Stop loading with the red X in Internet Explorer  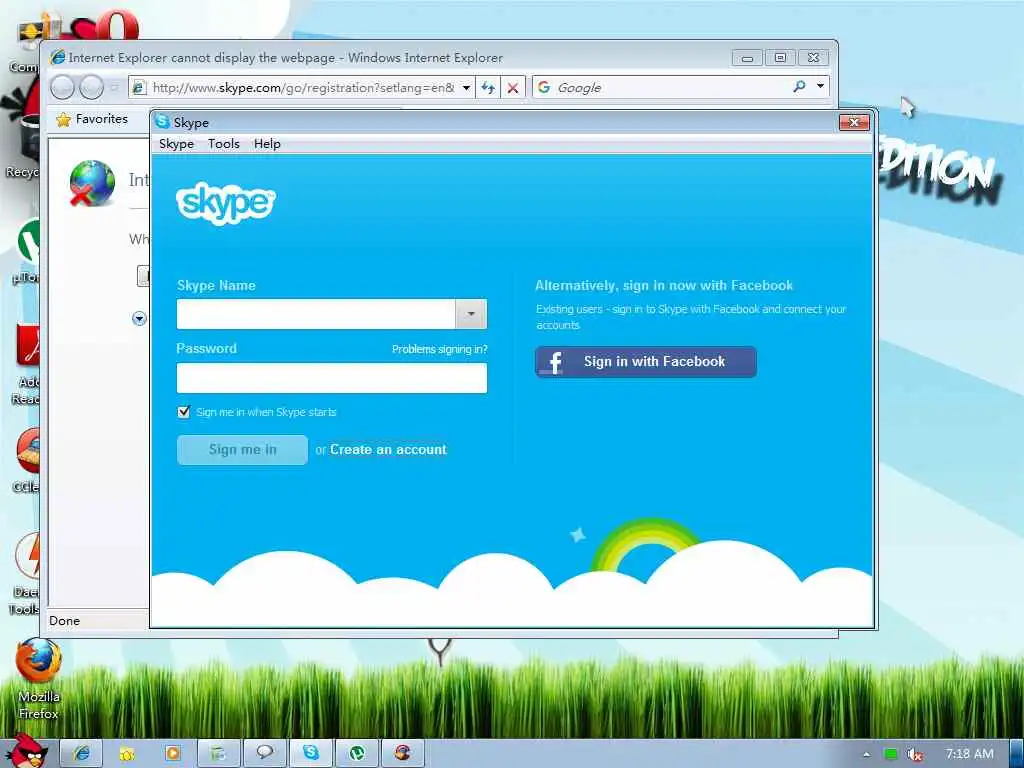[513, 88]
